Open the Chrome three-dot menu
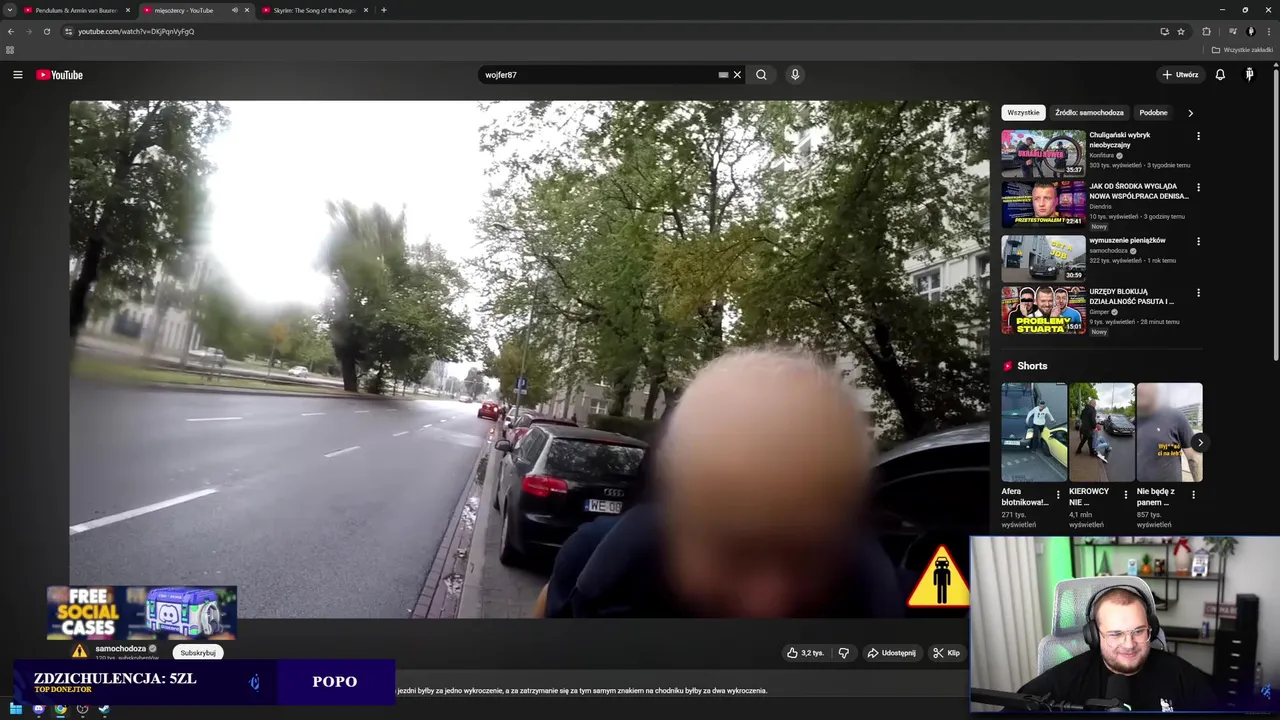This screenshot has width=1280, height=720. click(x=1268, y=31)
